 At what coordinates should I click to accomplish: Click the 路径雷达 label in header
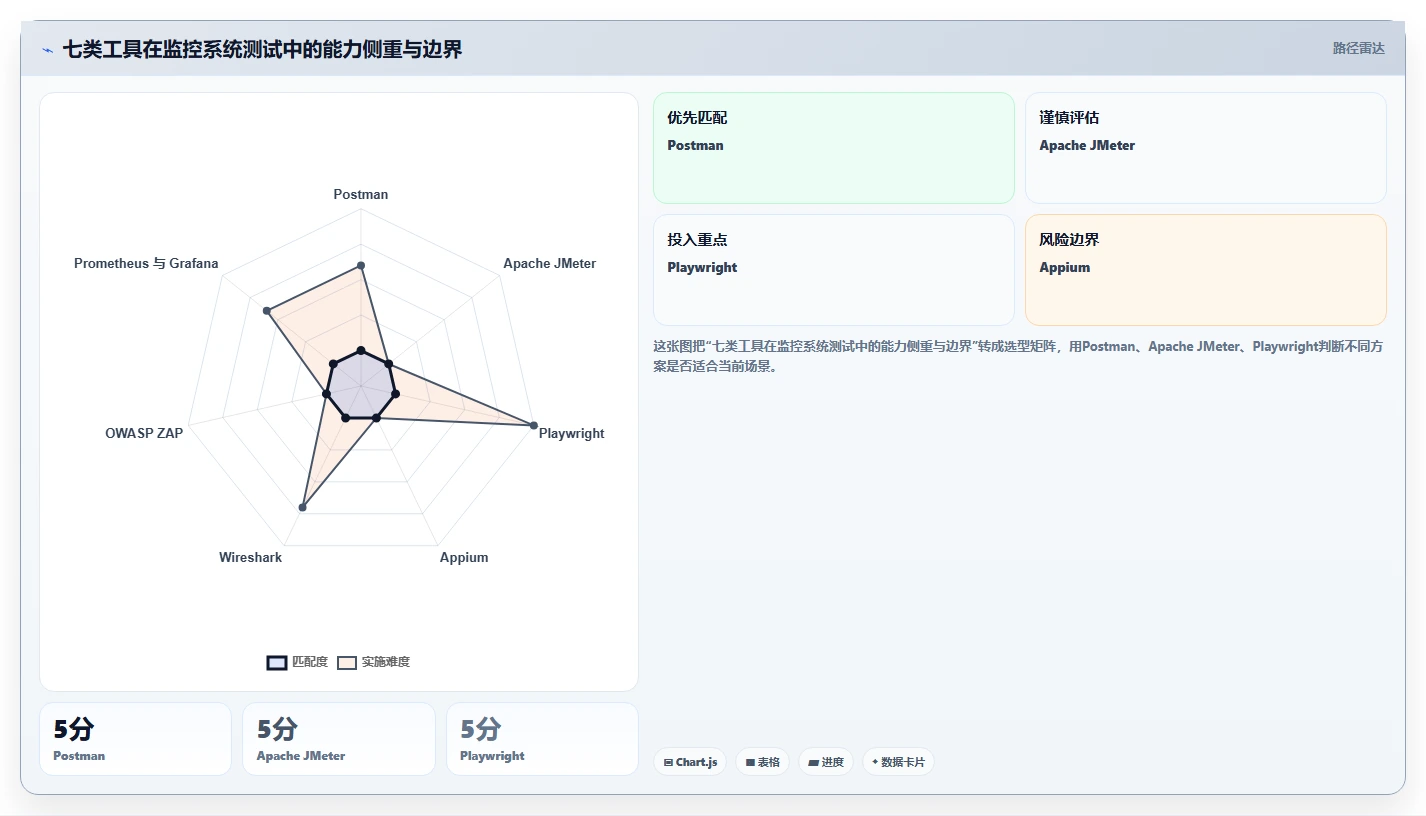pyautogui.click(x=1358, y=48)
